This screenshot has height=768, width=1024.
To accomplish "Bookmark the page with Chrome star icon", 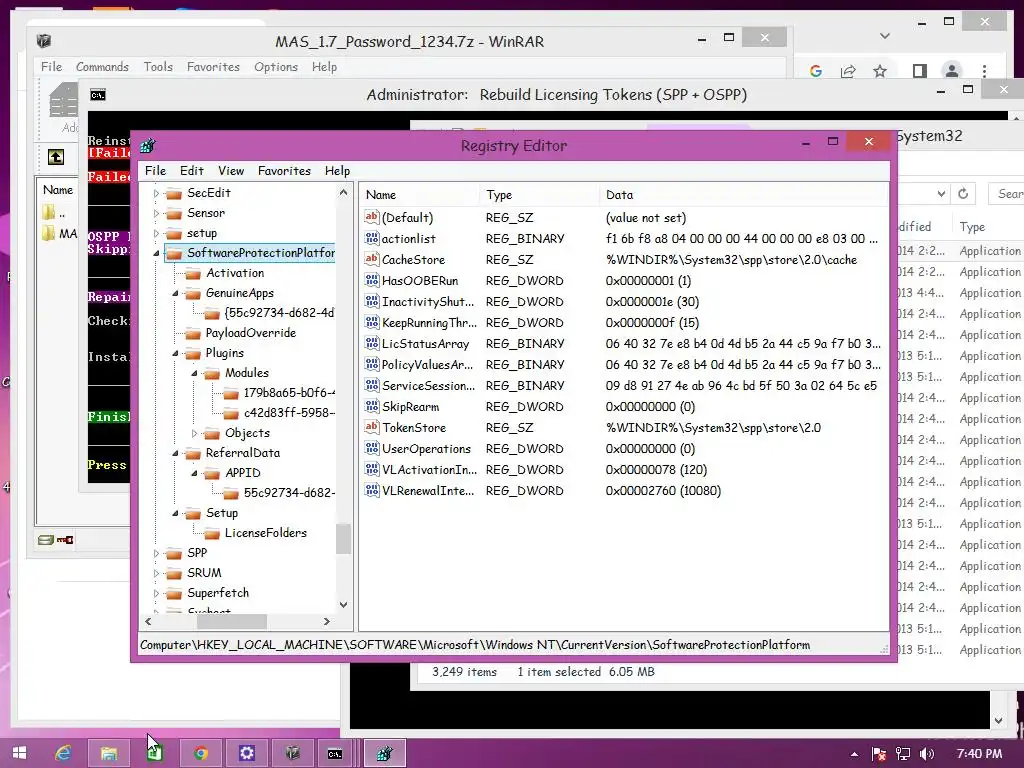I will tap(880, 71).
